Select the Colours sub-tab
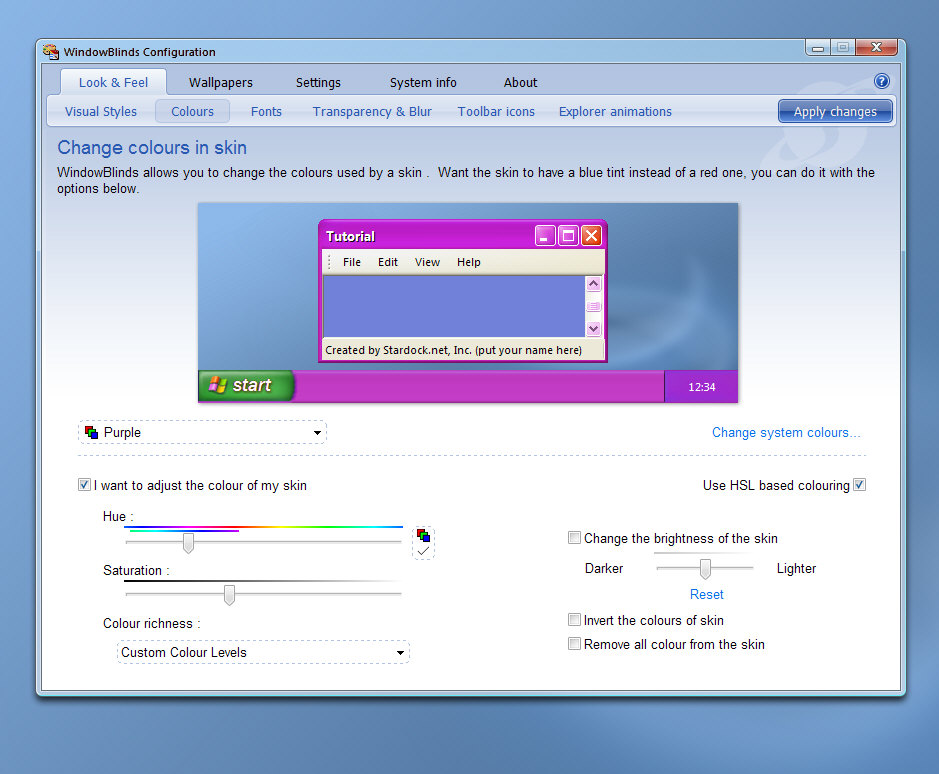The image size is (939, 774). 192,111
